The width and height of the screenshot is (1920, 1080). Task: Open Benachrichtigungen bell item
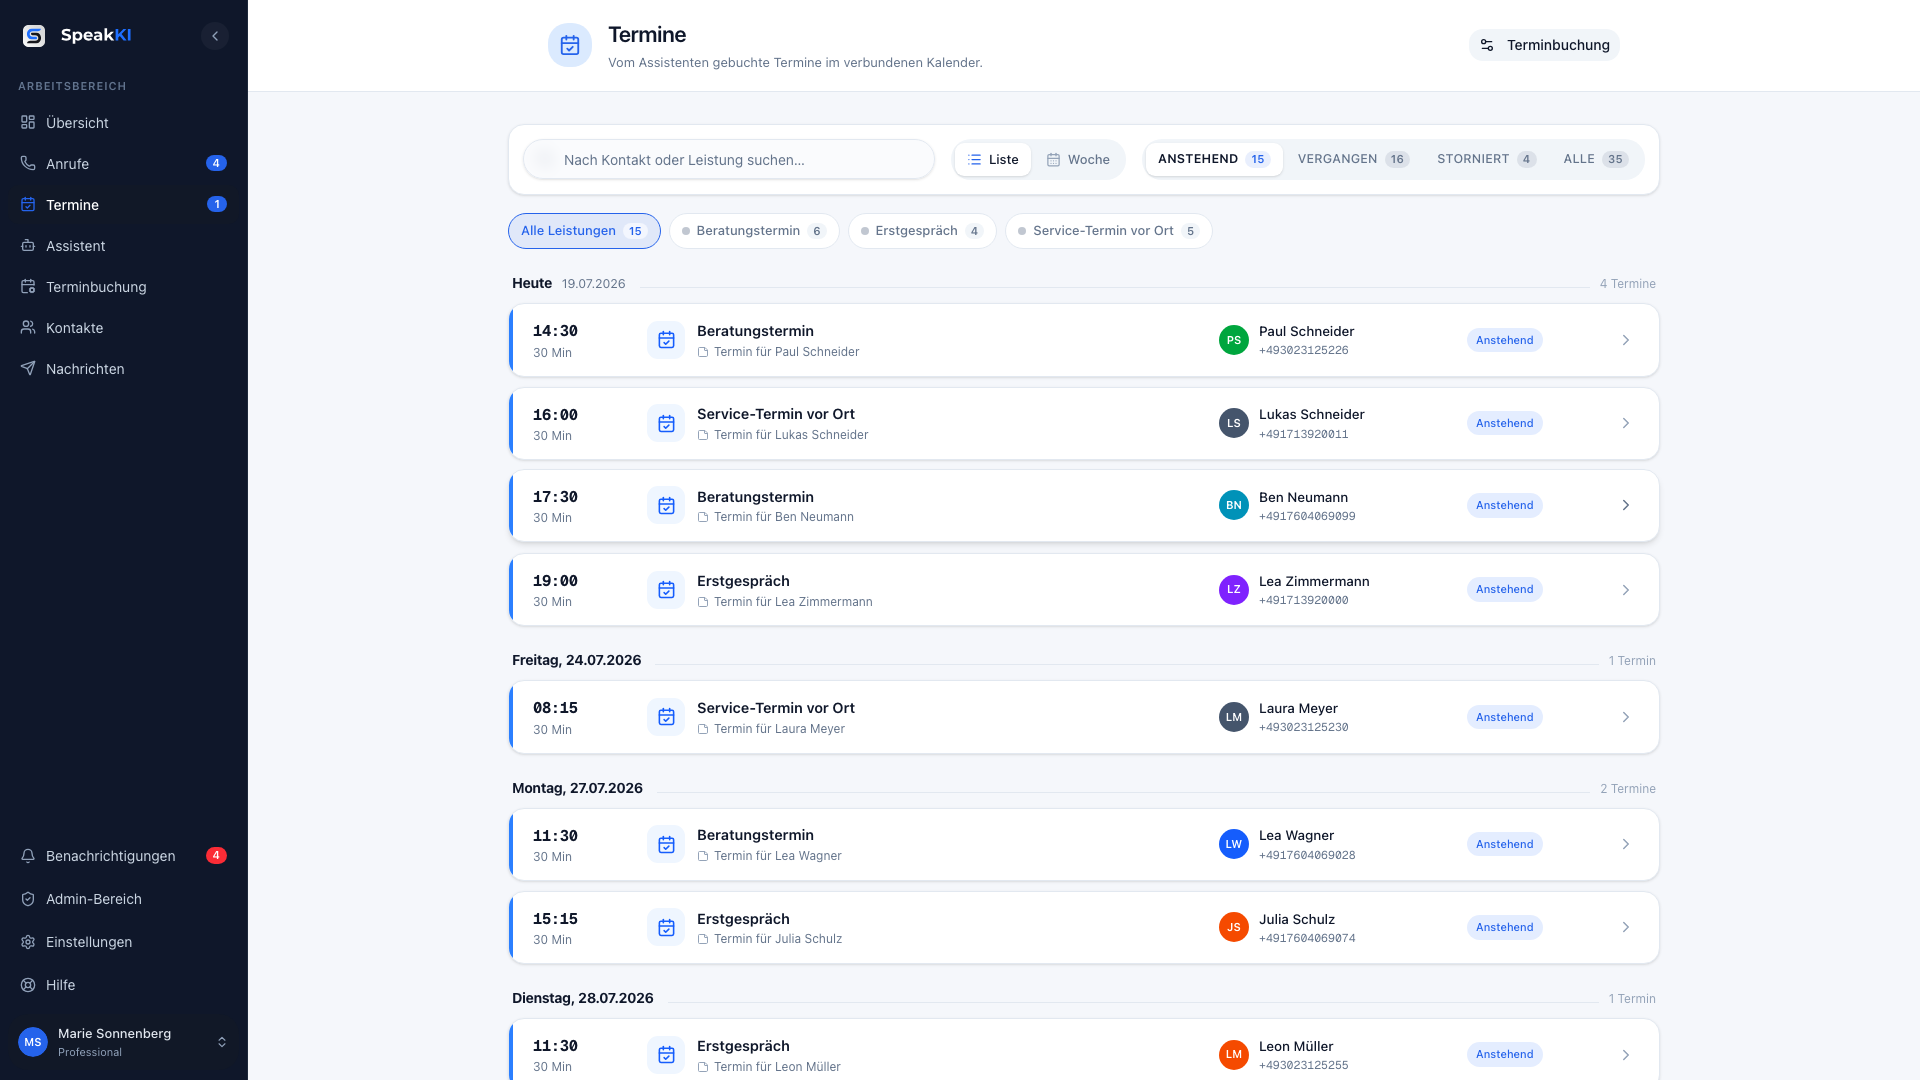click(124, 856)
